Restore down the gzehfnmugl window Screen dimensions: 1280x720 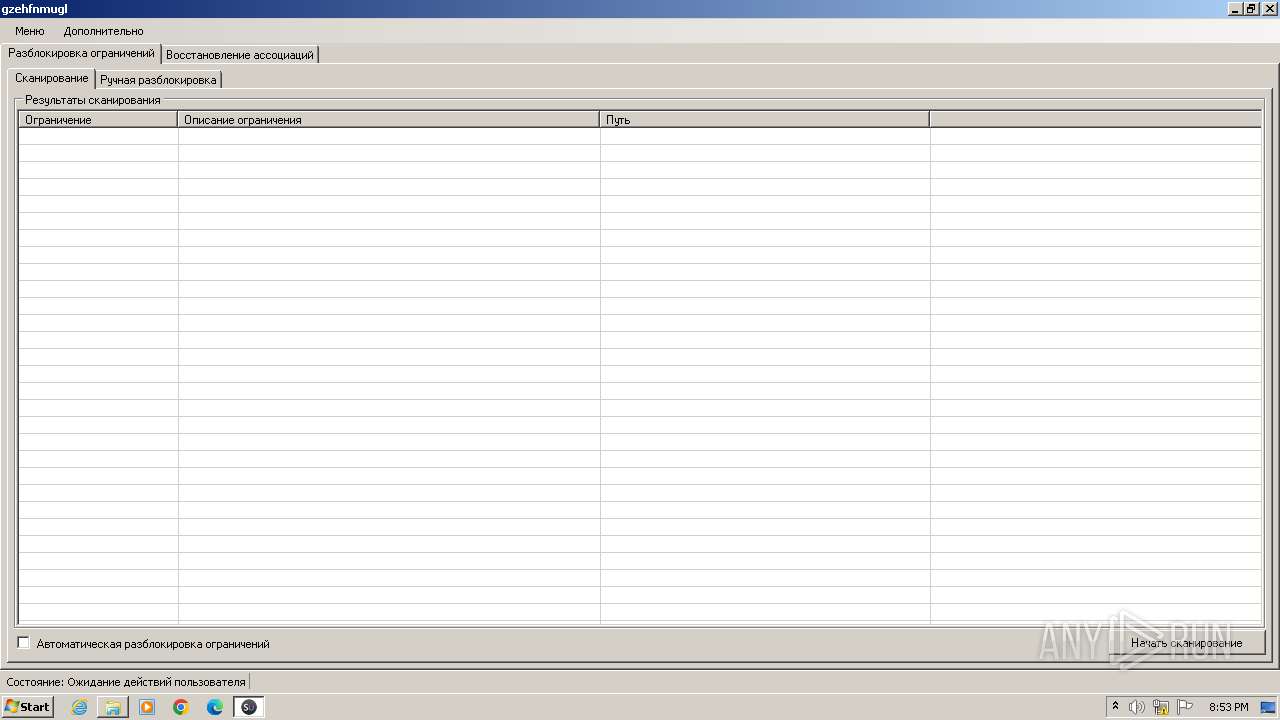pyautogui.click(x=1251, y=9)
